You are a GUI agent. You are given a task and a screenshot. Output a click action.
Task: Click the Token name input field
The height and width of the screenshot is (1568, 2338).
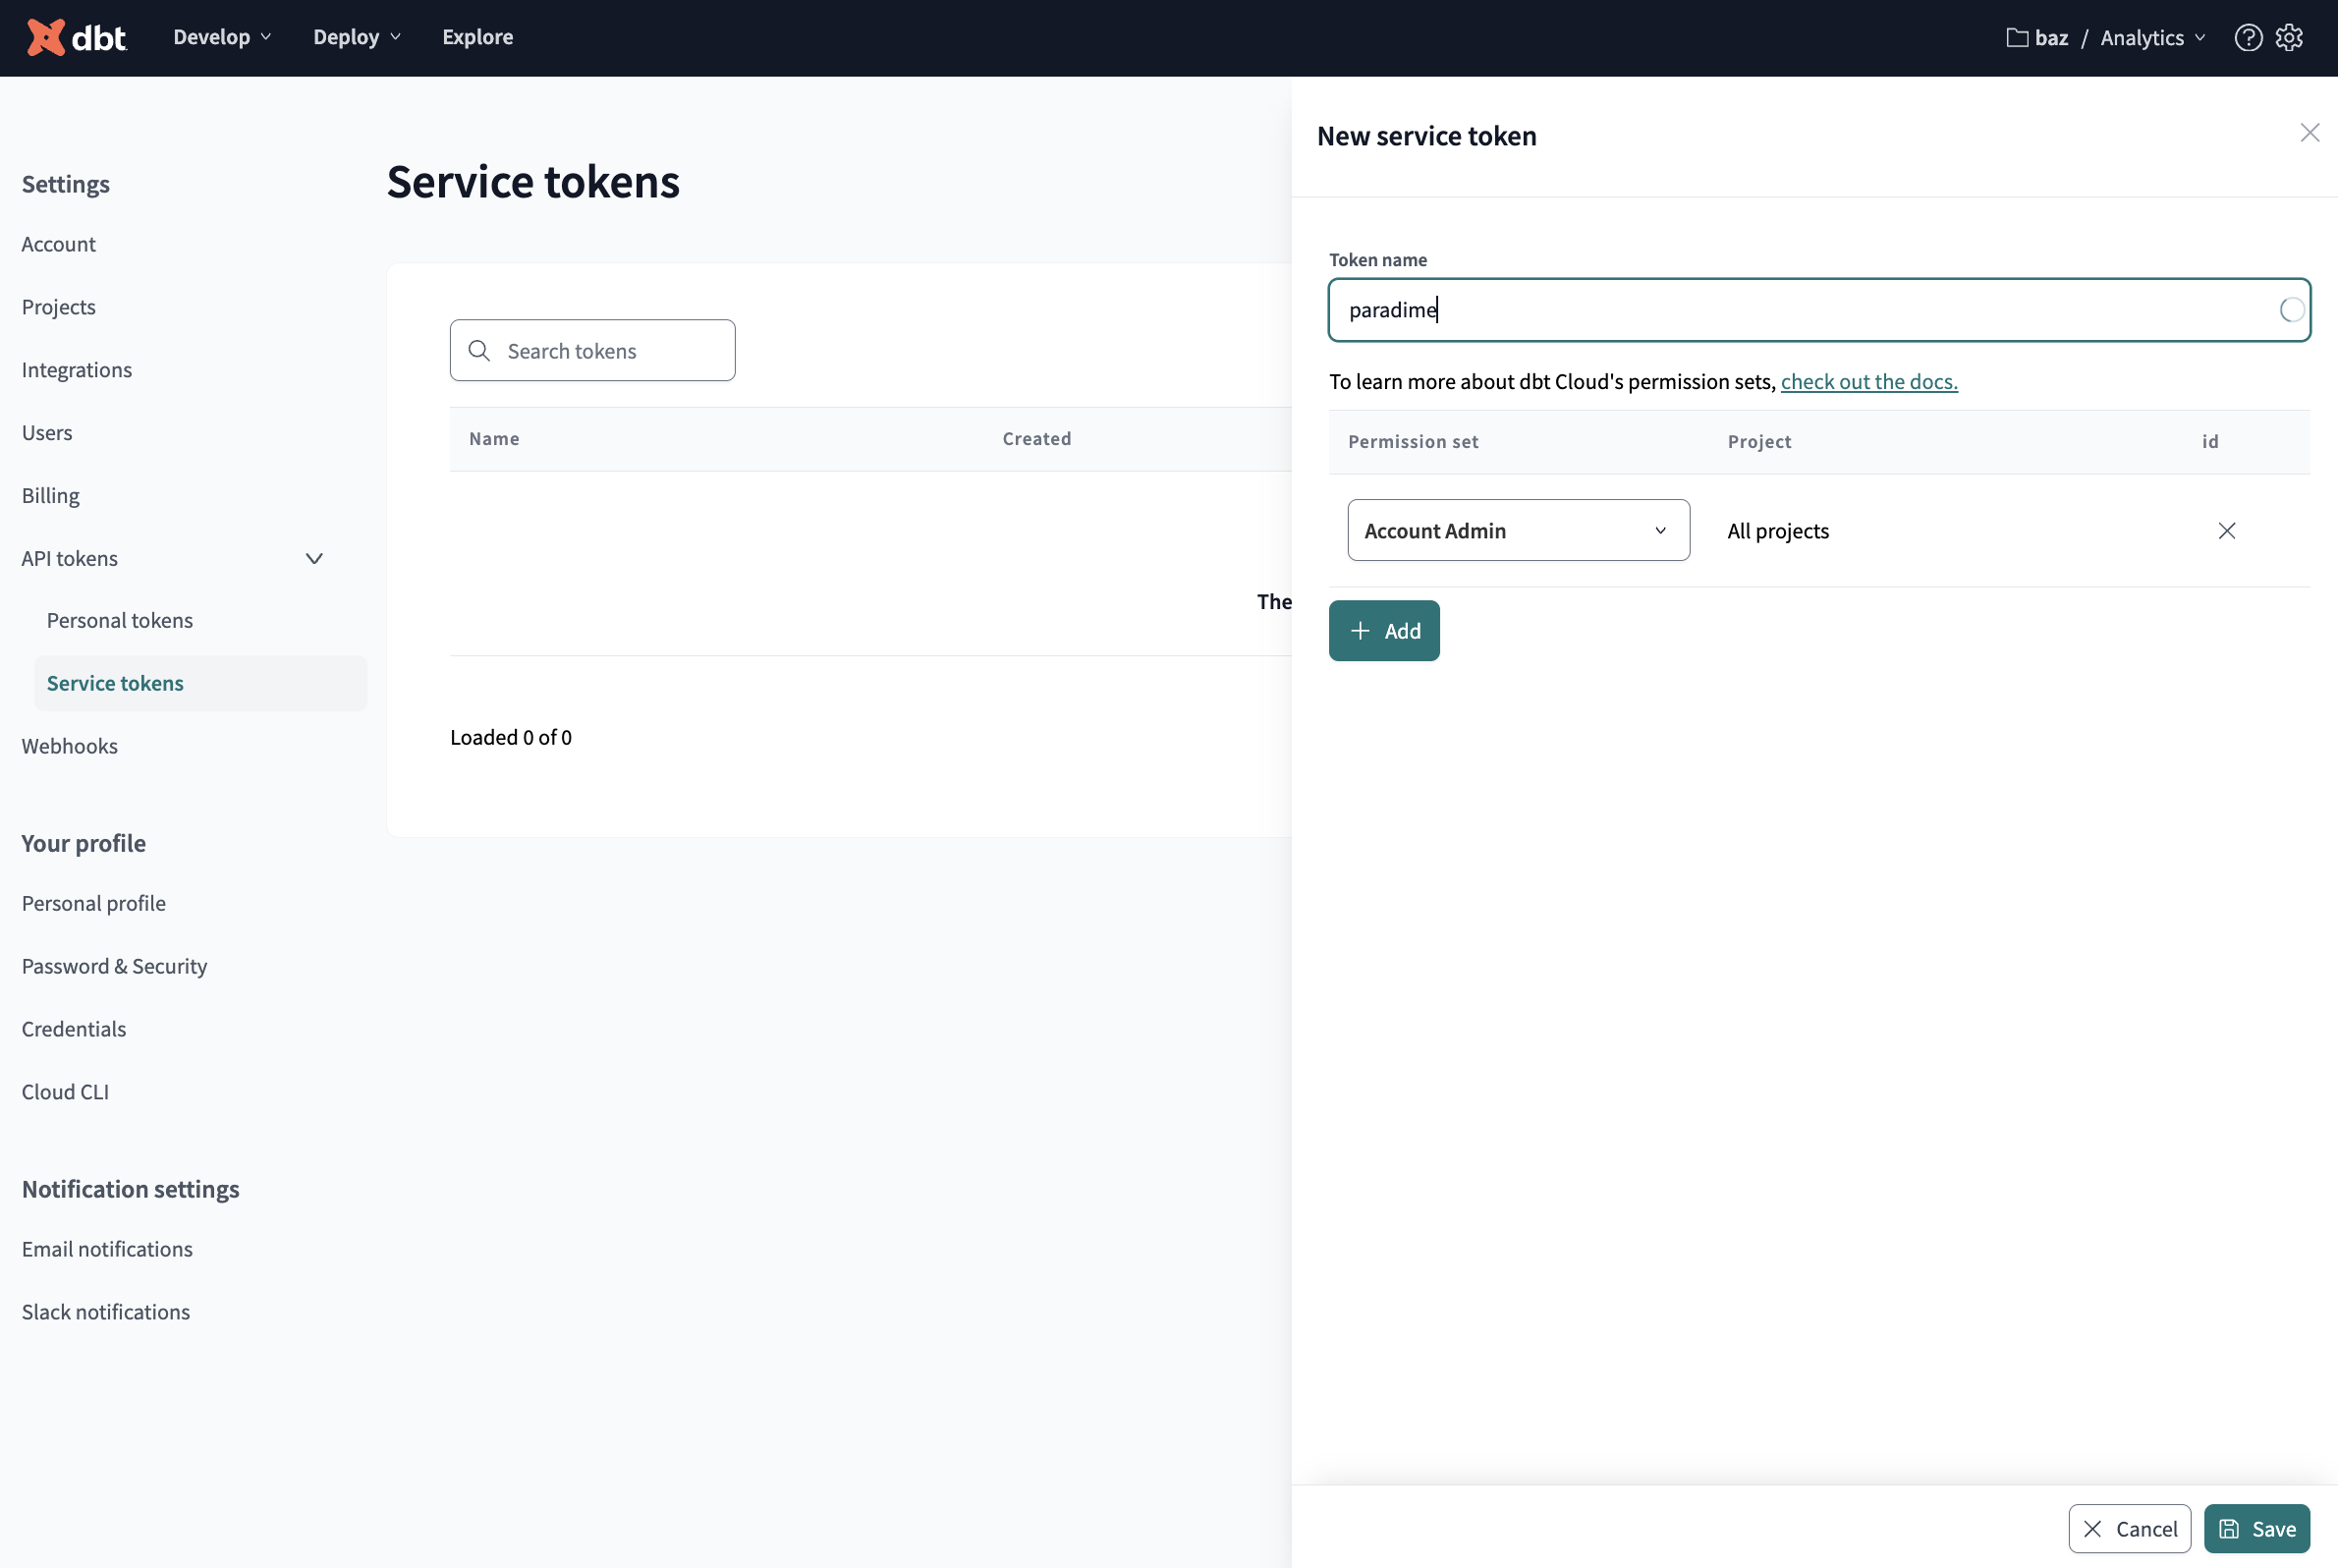click(x=1800, y=310)
